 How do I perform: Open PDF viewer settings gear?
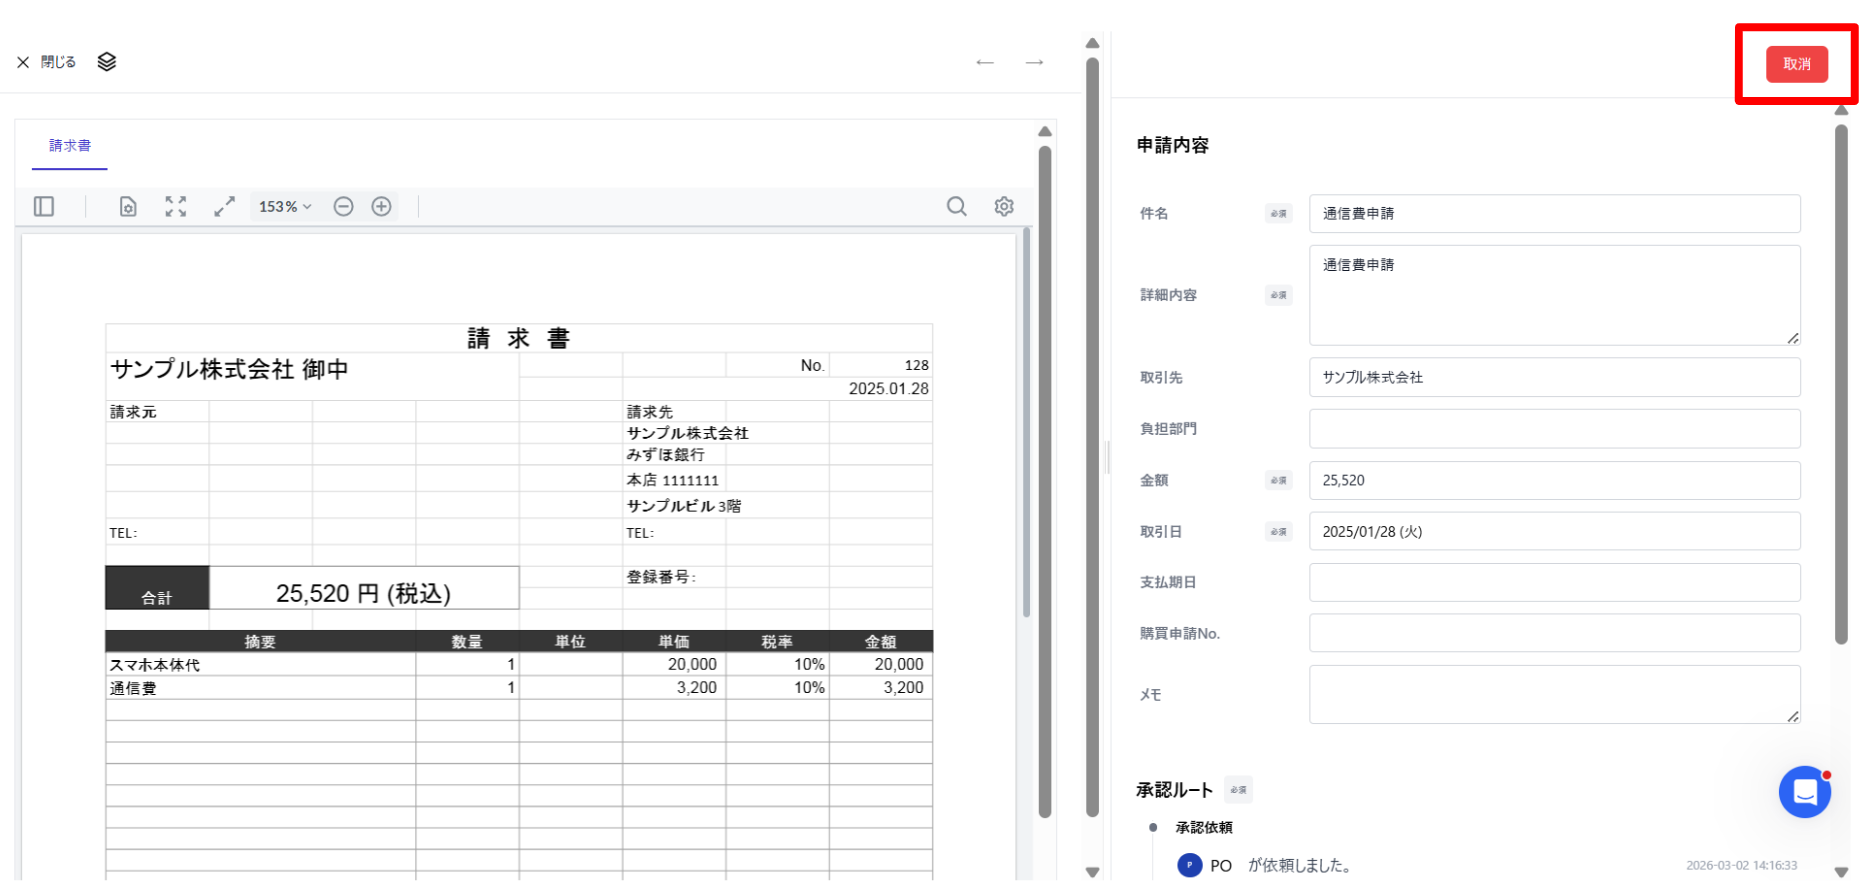(1004, 206)
